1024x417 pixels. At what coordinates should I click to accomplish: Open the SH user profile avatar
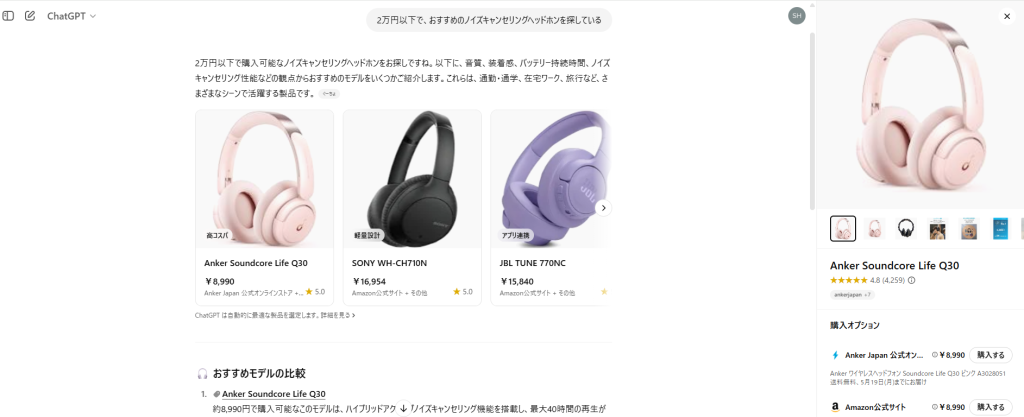(x=796, y=16)
